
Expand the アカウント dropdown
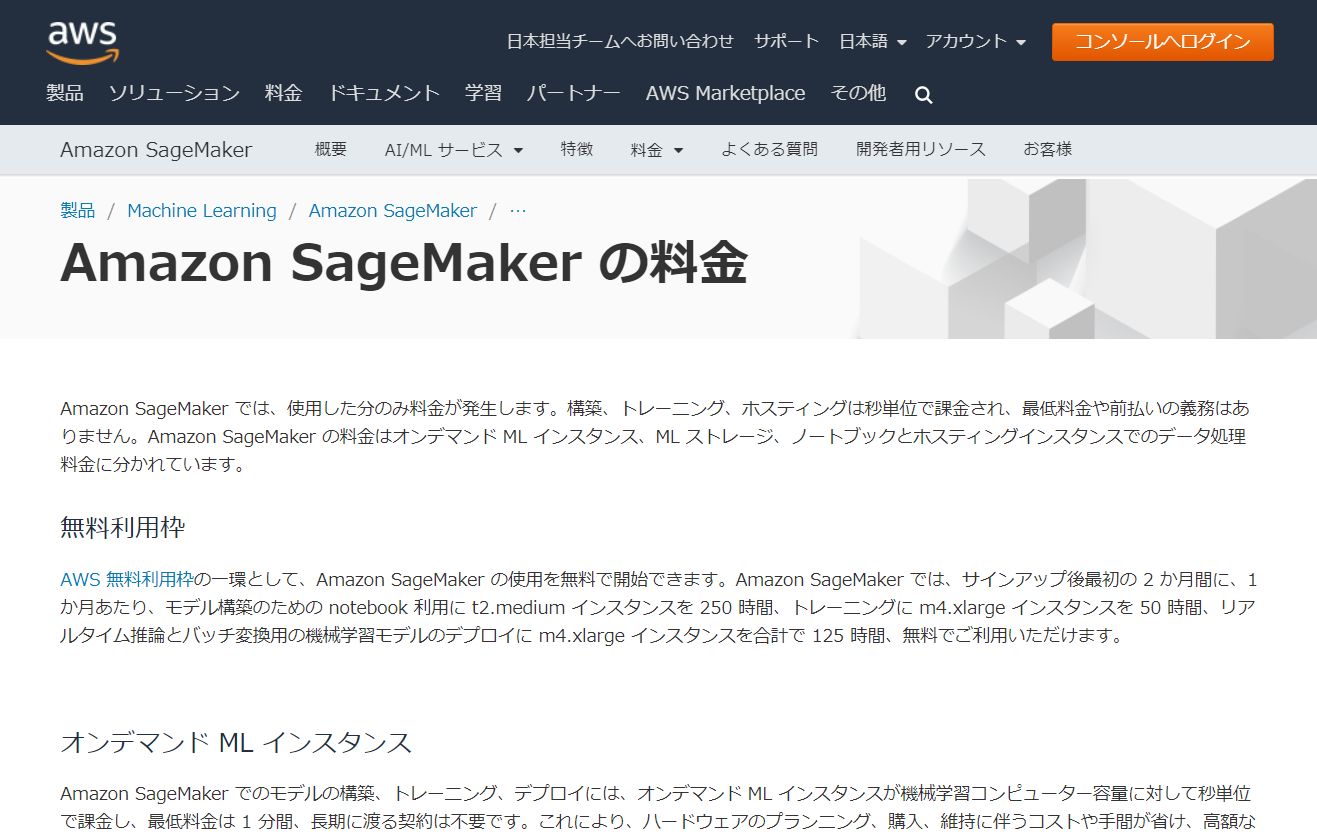point(975,41)
